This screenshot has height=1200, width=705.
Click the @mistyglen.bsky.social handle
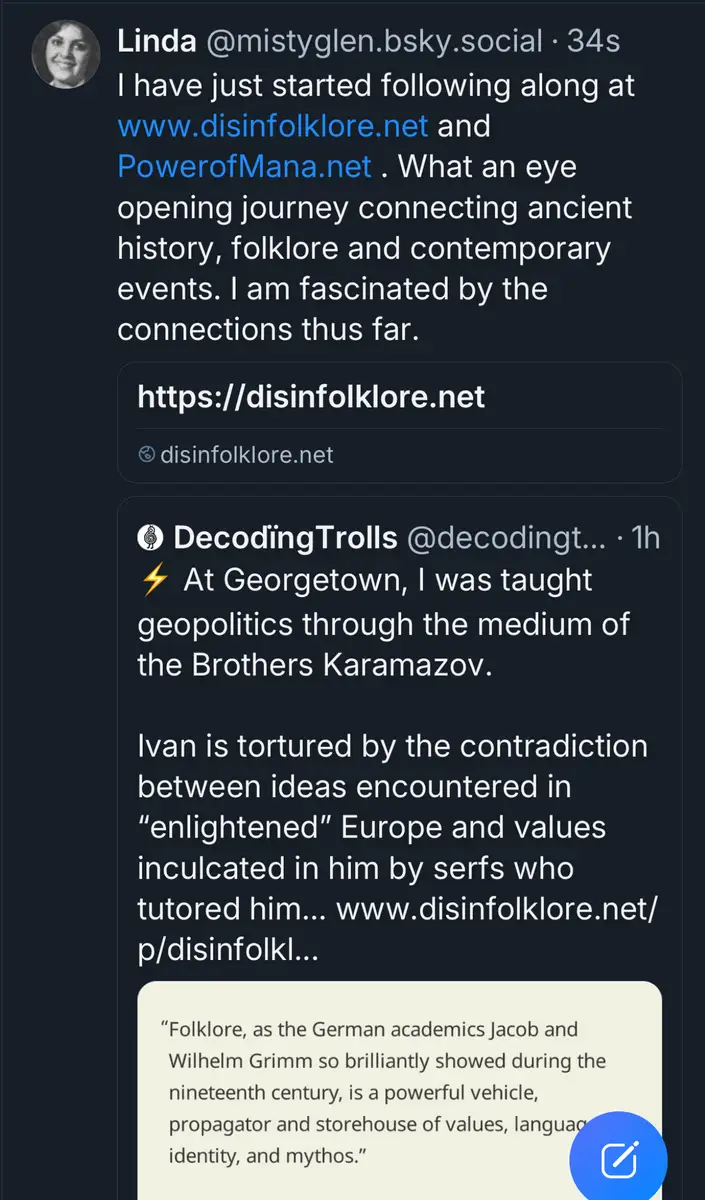tap(377, 42)
